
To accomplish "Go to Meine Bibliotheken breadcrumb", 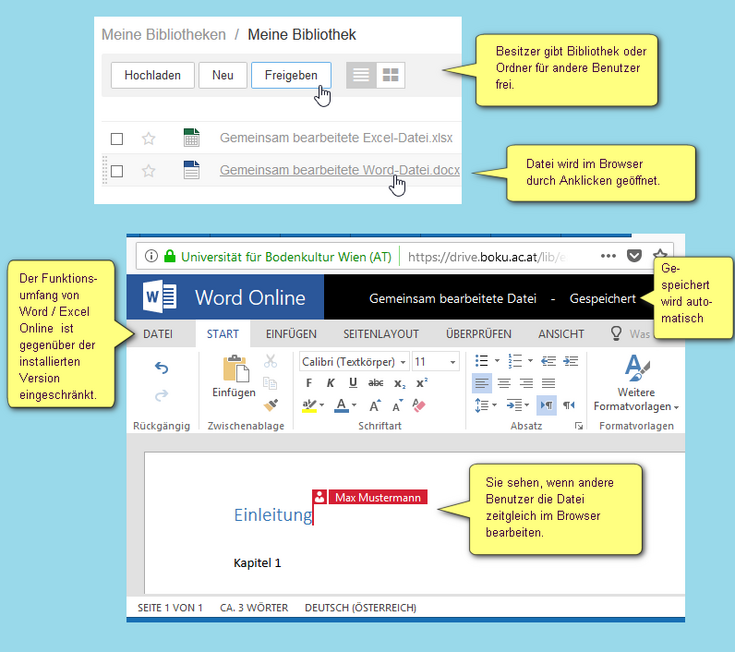I will 164,35.
